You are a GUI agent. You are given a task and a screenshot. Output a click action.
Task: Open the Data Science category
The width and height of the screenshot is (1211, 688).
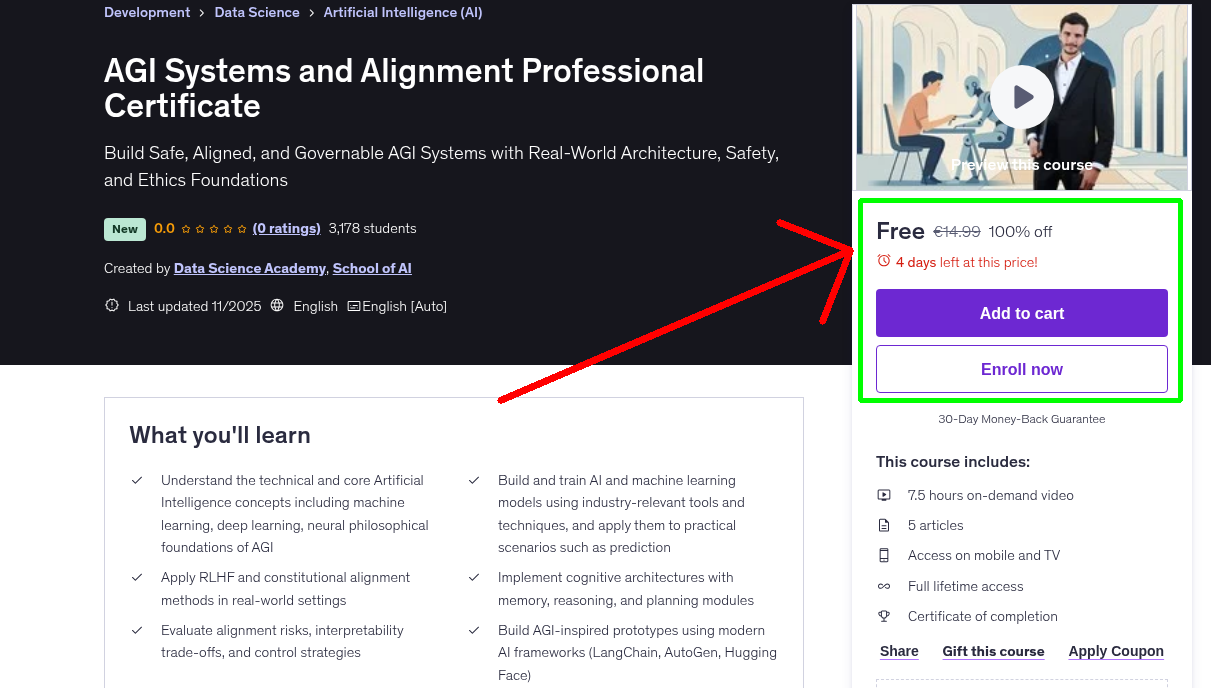tap(256, 12)
